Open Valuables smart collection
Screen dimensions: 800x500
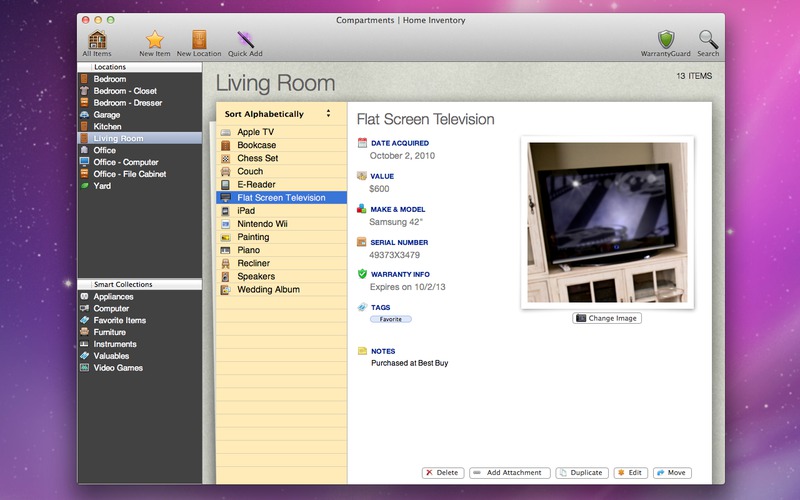click(139, 356)
